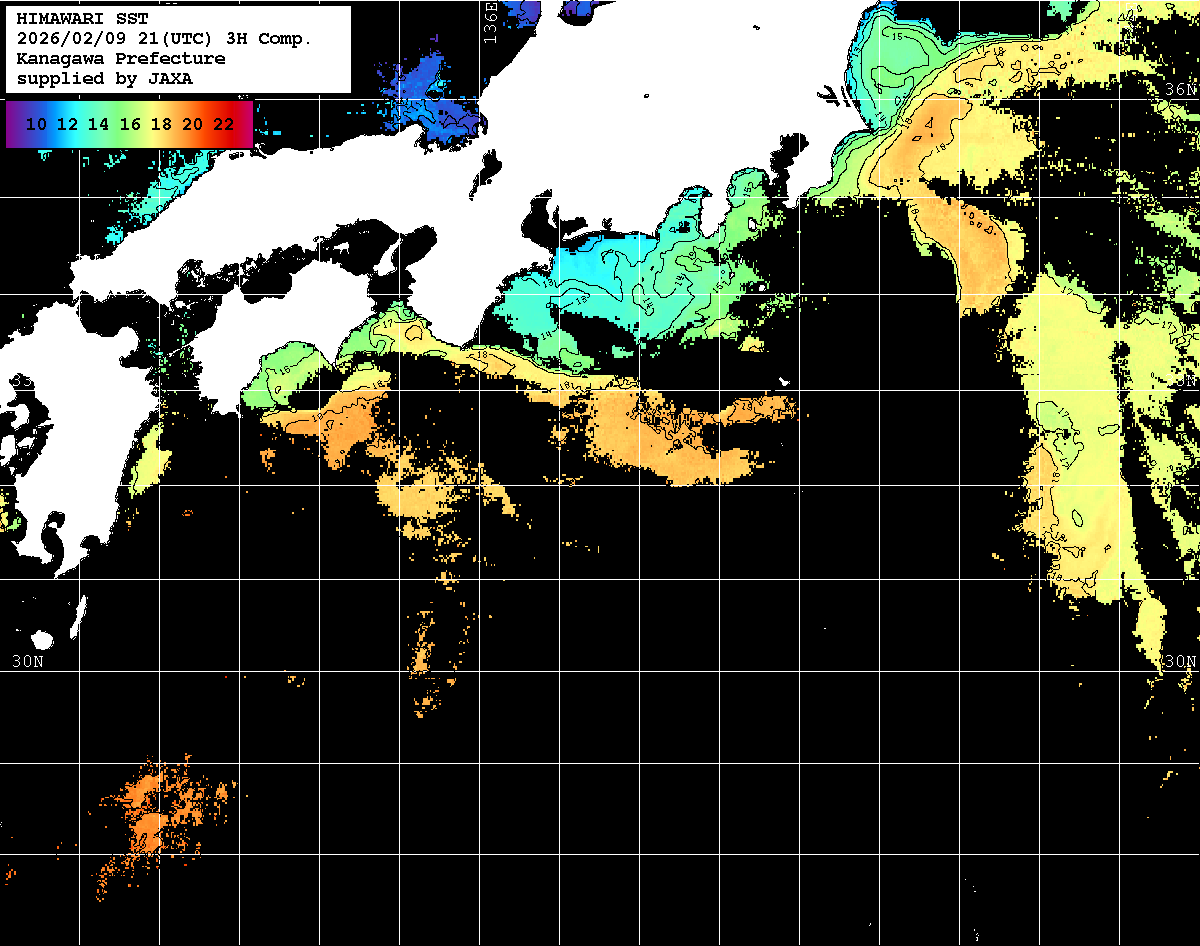The width and height of the screenshot is (1200, 946).
Task: Click the 30N latitude label at right
Action: (1180, 661)
